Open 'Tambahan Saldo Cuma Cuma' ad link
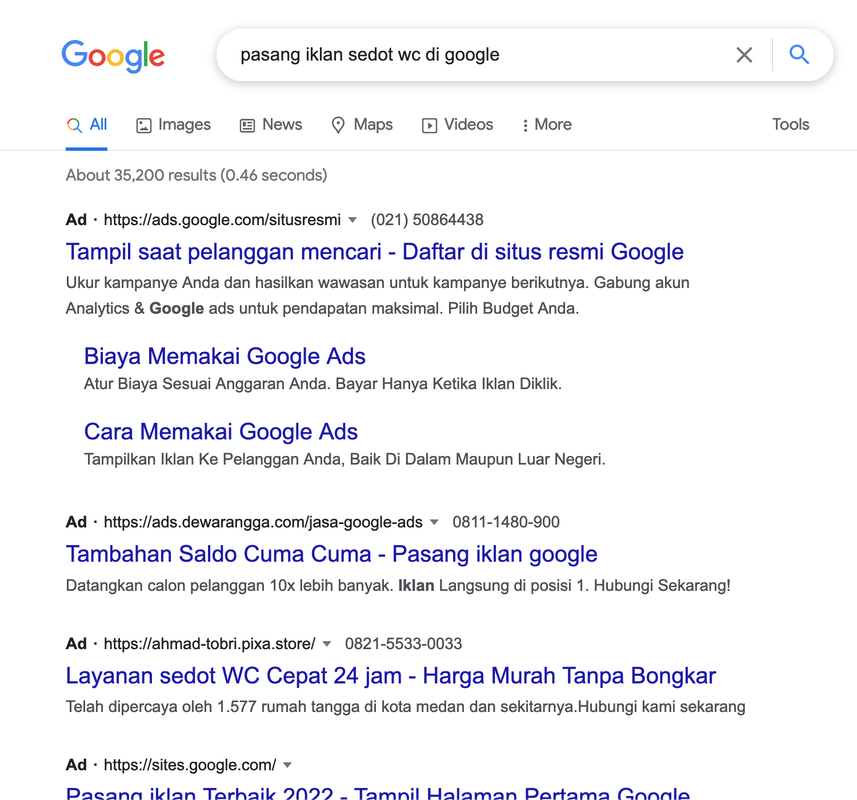 pyautogui.click(x=331, y=554)
